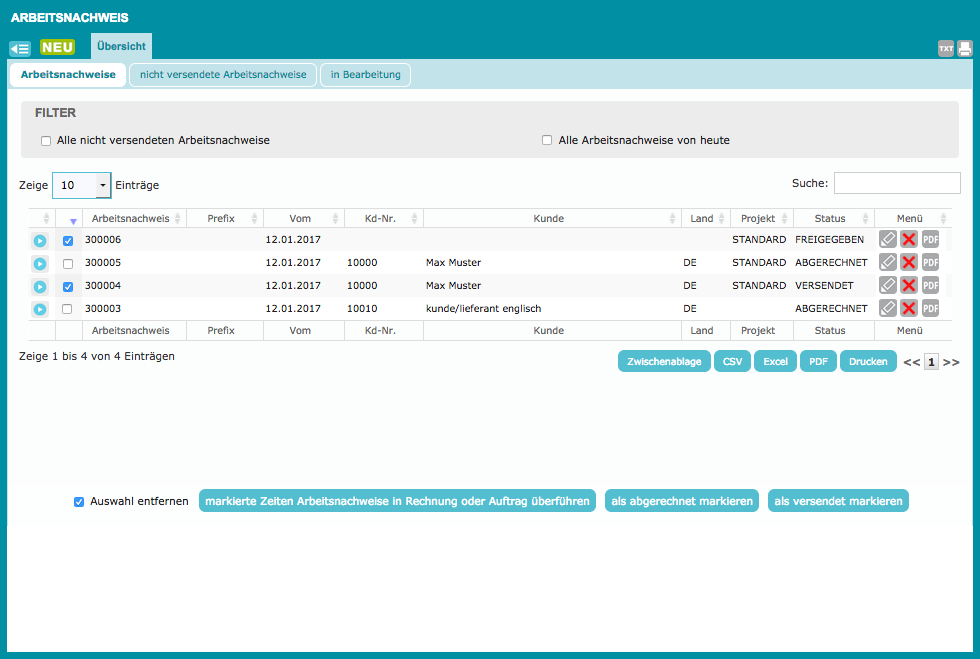Edit Arbeitsnachweis 300006 with pencil icon
This screenshot has width=980, height=659.
(x=887, y=240)
